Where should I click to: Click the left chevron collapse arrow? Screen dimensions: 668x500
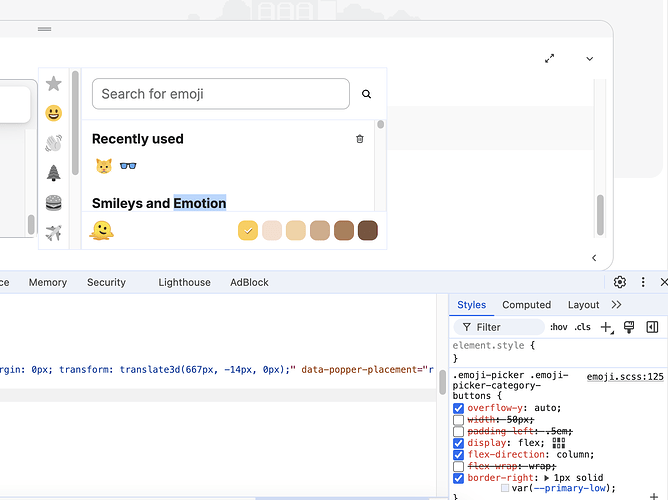pyautogui.click(x=594, y=258)
